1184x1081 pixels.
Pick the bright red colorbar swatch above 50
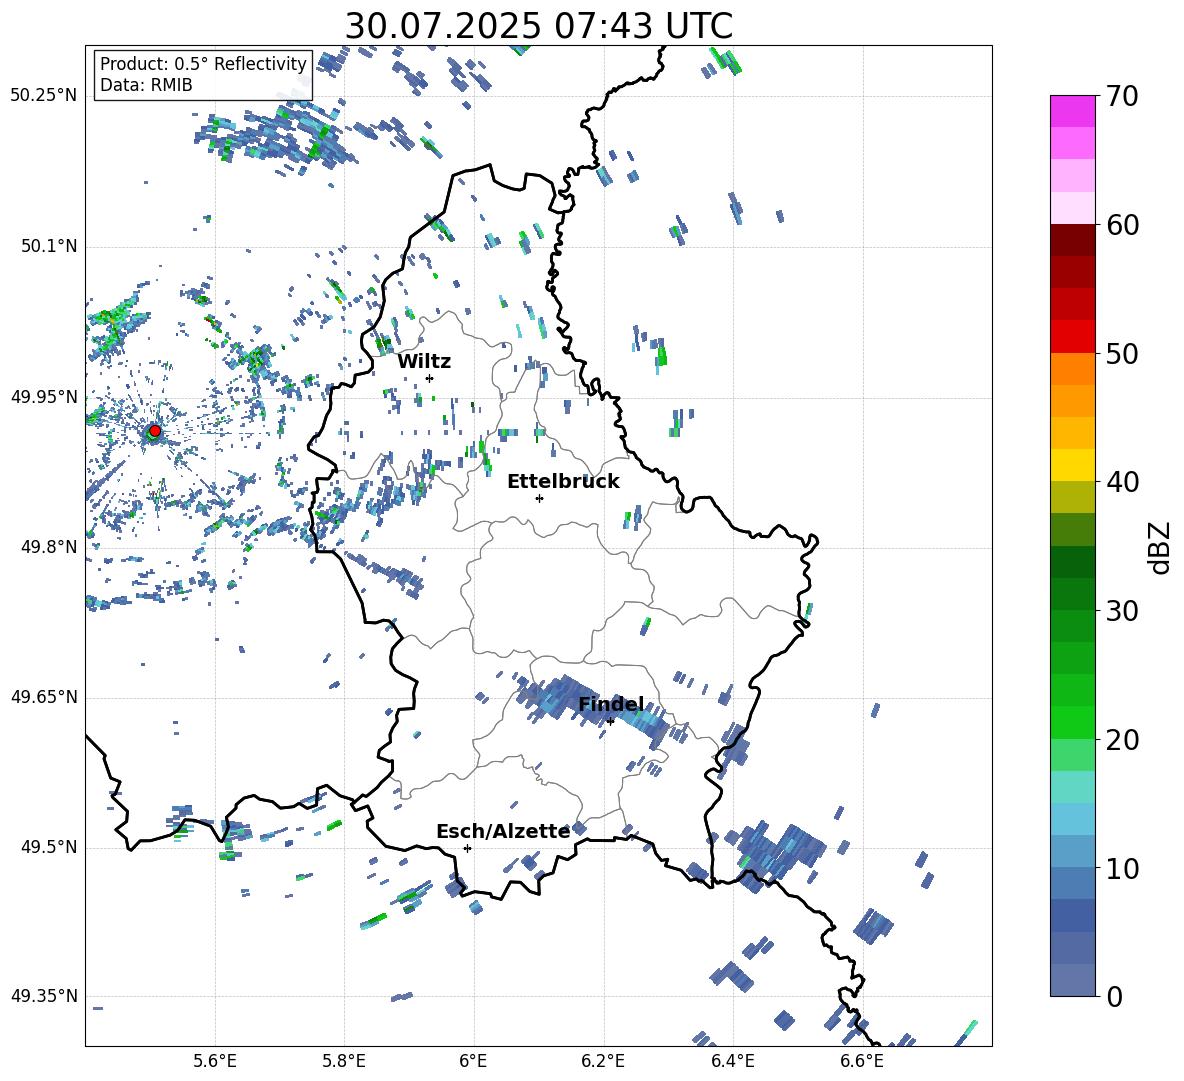point(1073,337)
